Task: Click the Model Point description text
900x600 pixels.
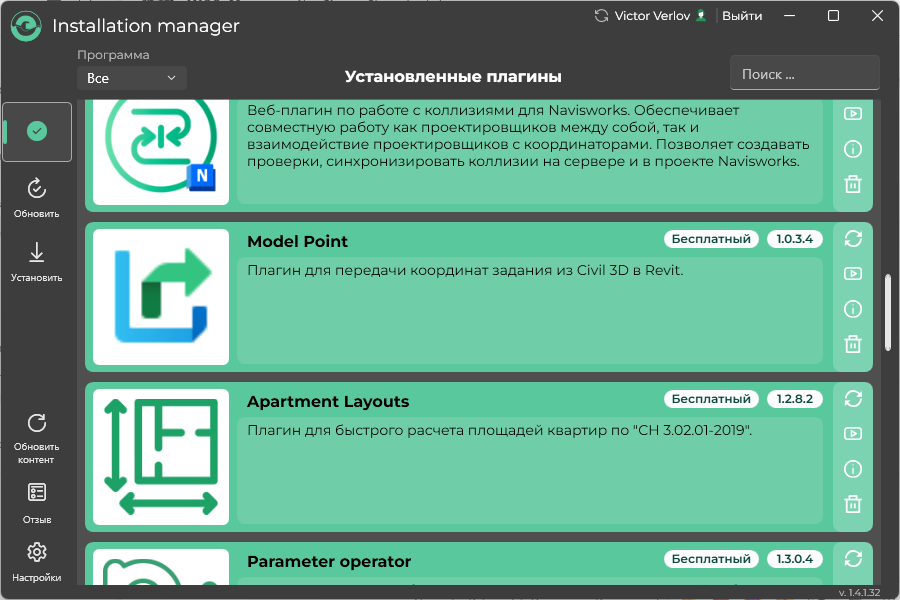Action: pyautogui.click(x=465, y=270)
